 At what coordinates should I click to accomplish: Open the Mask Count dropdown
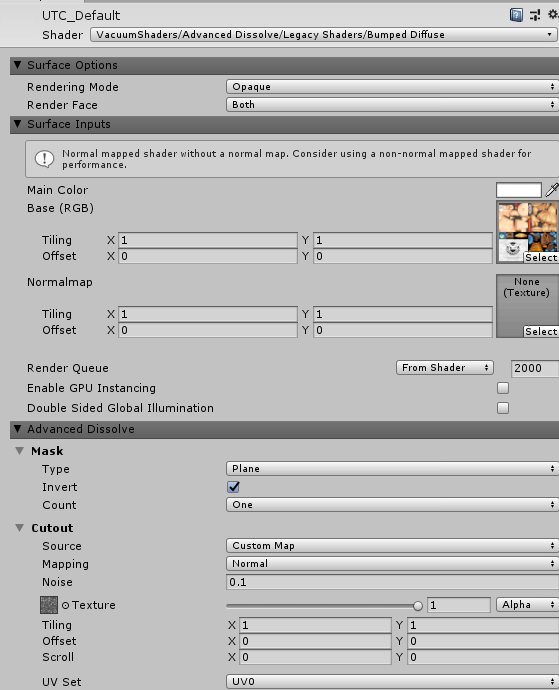tap(392, 505)
